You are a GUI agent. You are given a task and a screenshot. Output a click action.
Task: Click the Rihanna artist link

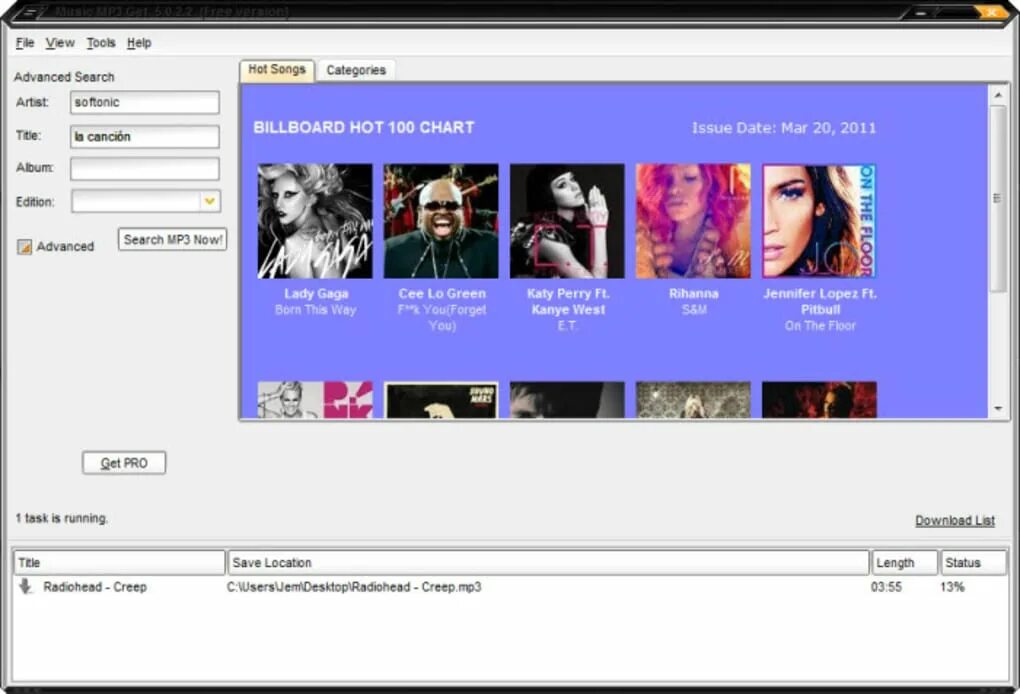click(694, 293)
